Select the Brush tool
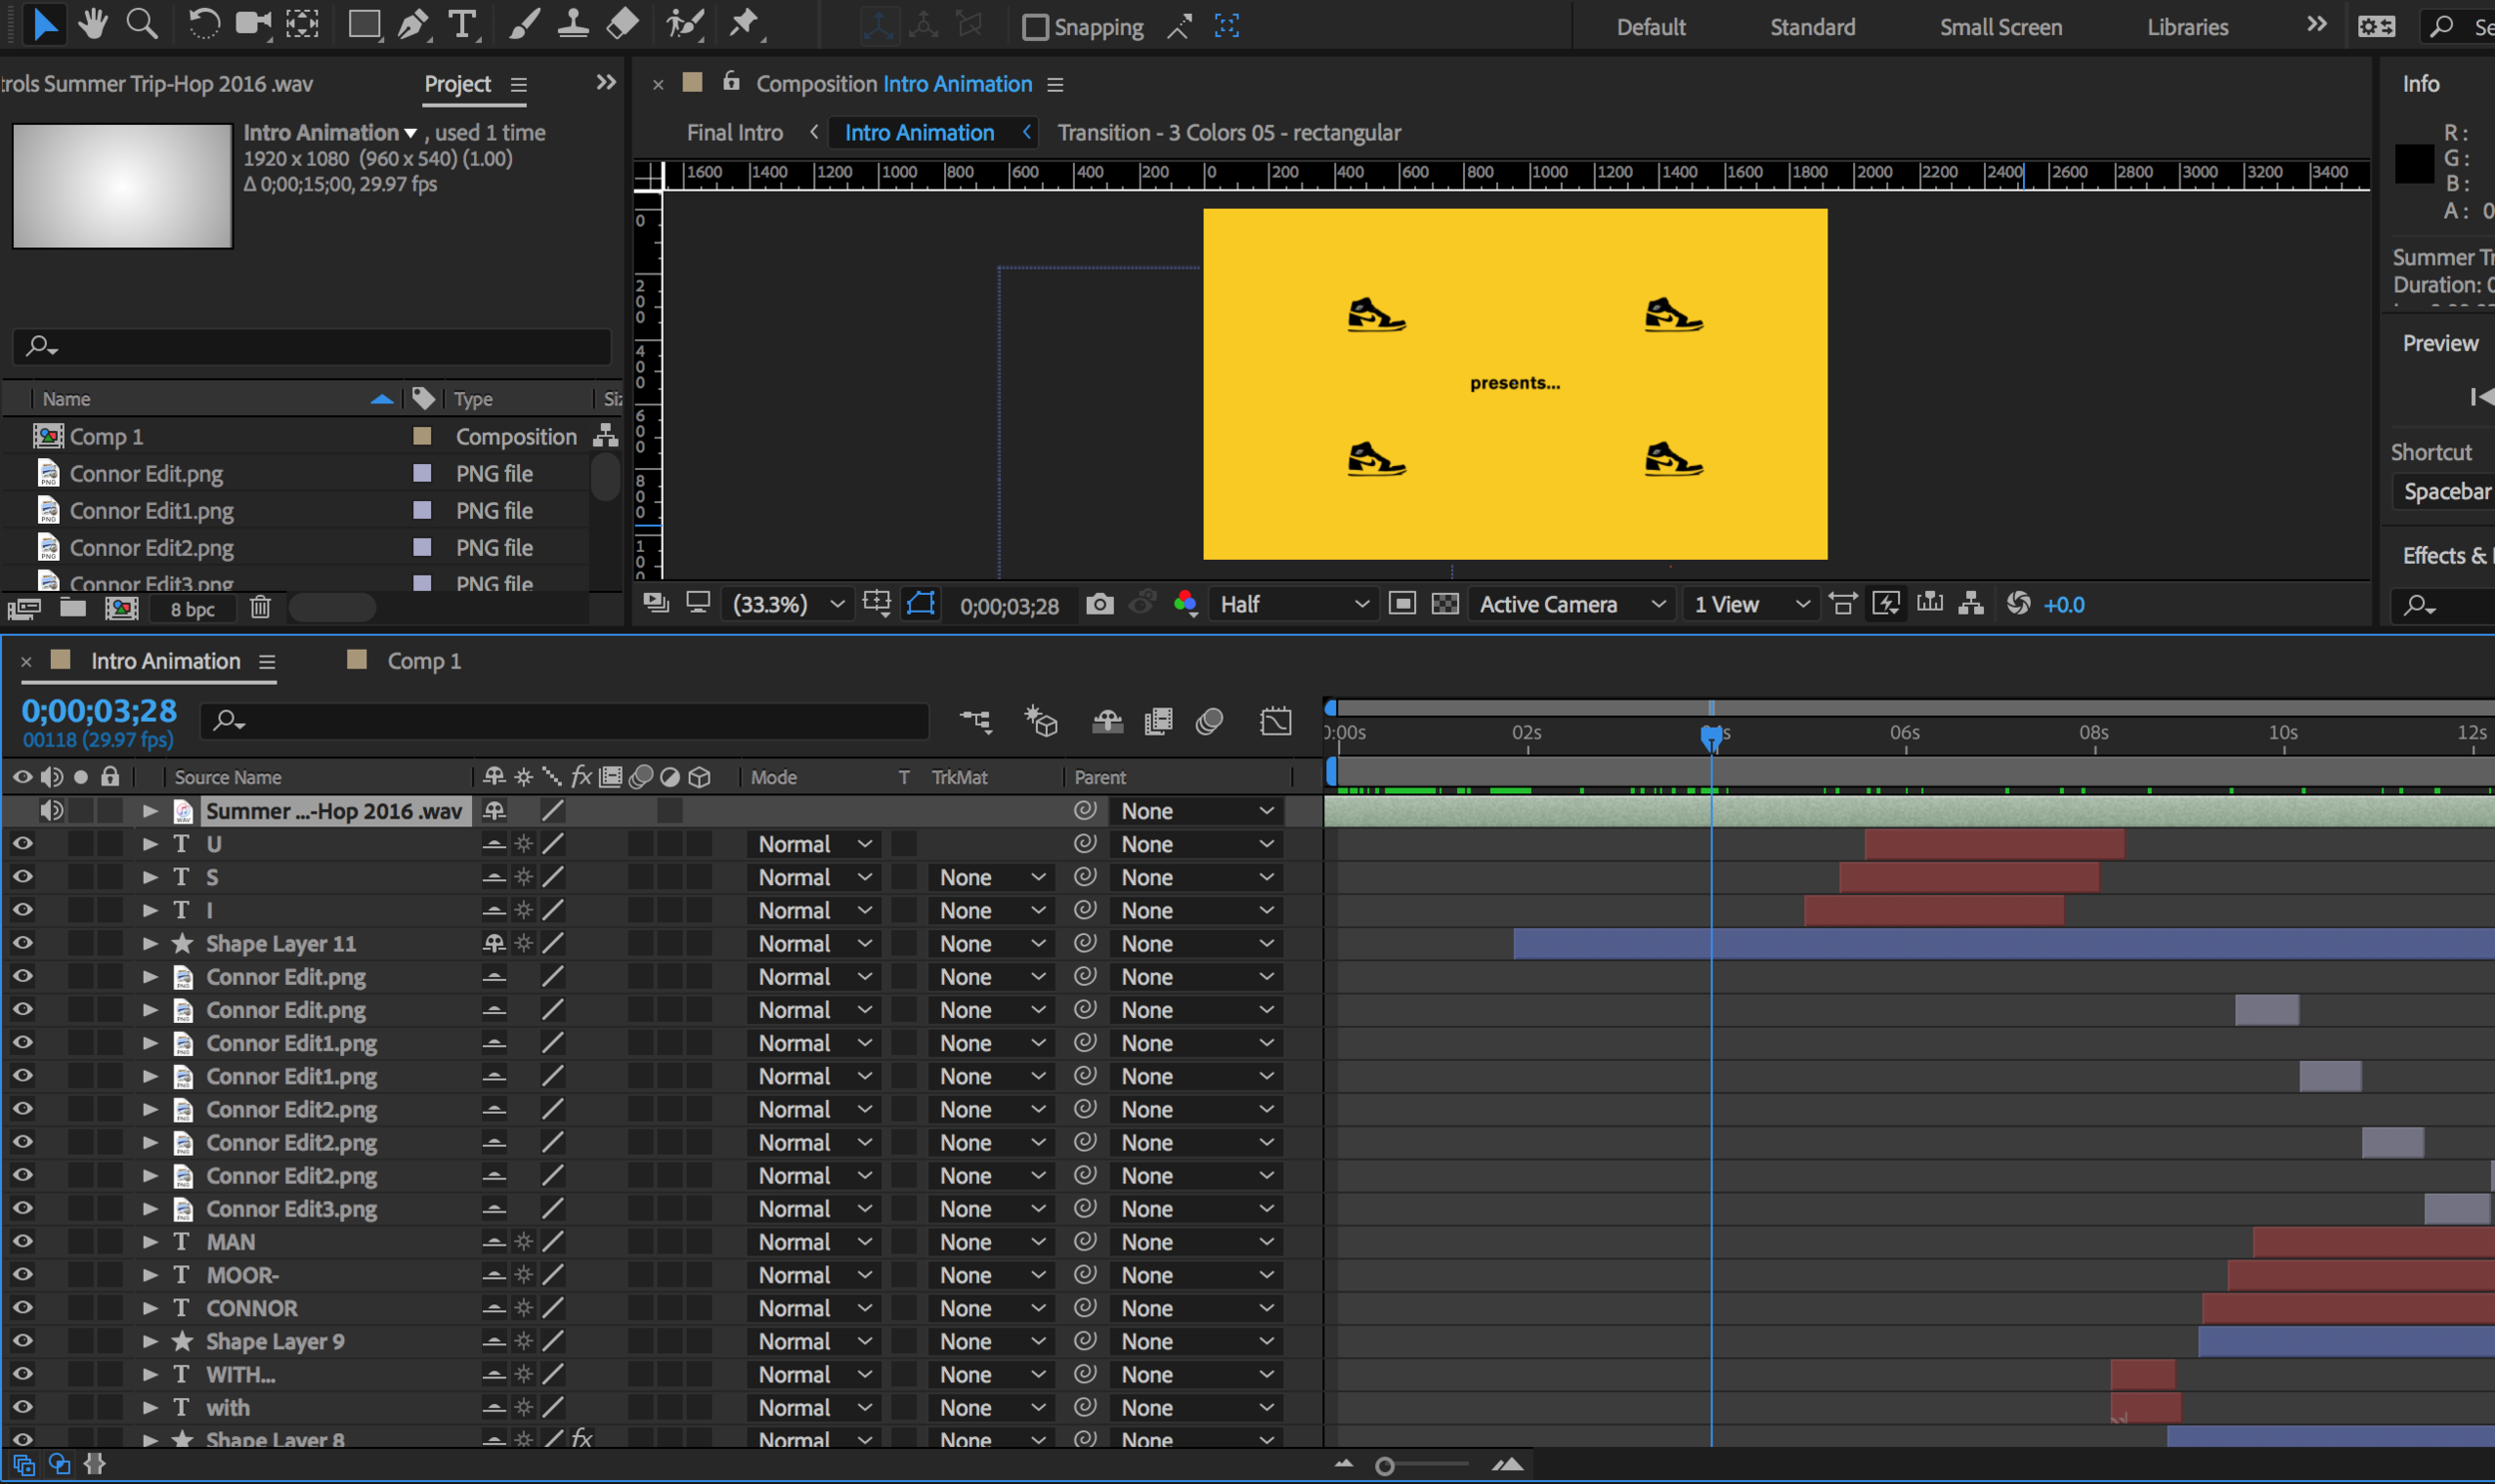This screenshot has width=2495, height=1484. [525, 24]
